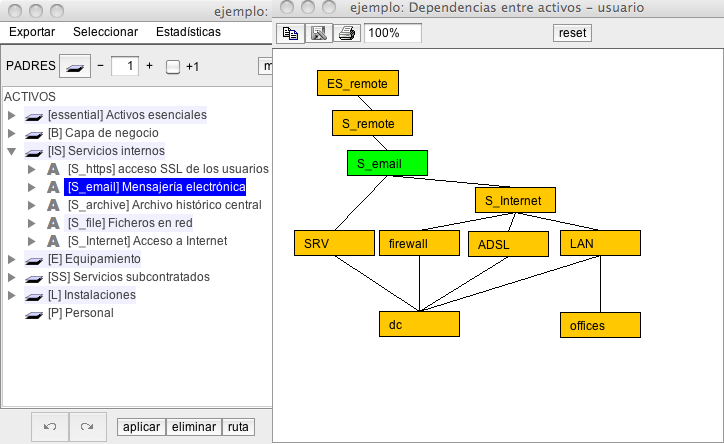Click the PADRES layer icon button

[x=74, y=66]
